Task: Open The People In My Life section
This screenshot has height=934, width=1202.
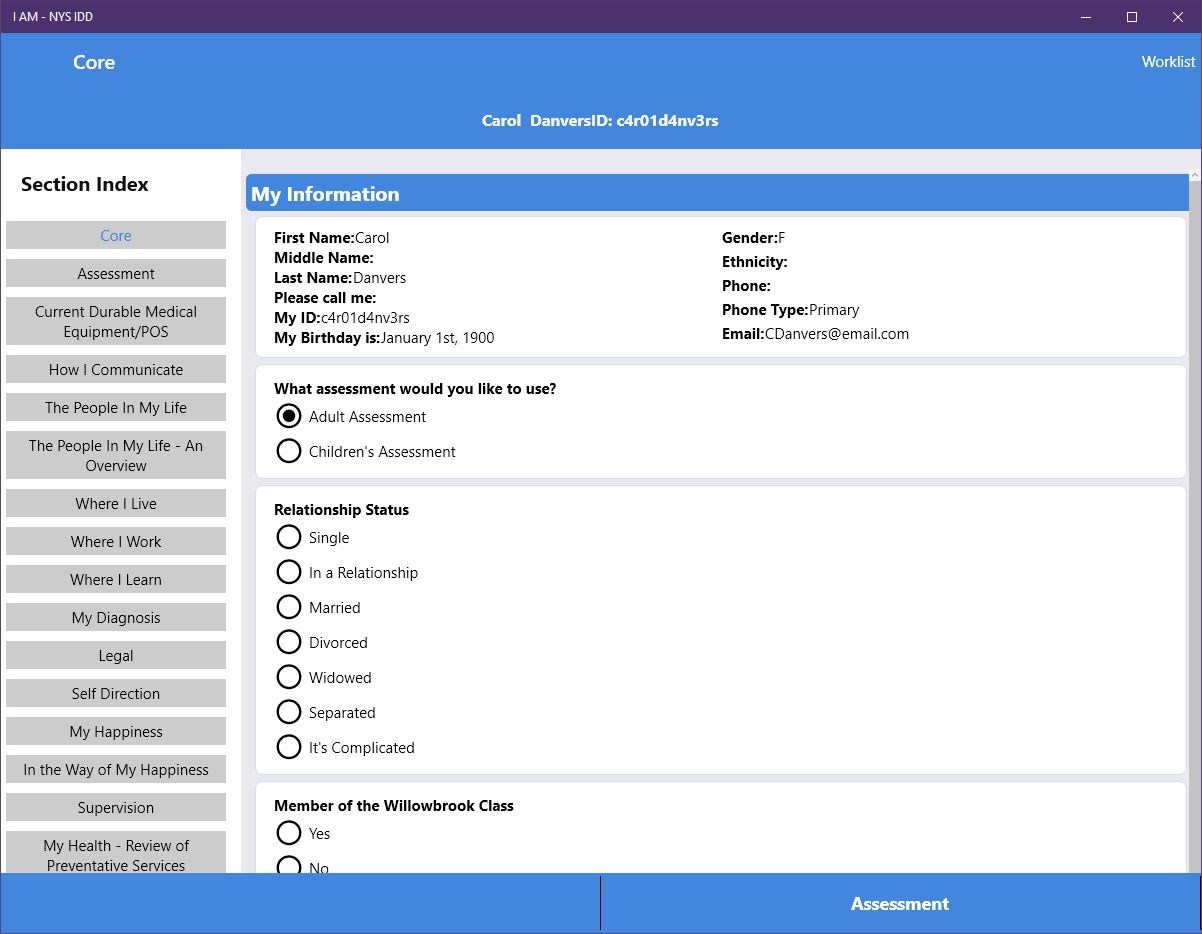Action: 116,407
